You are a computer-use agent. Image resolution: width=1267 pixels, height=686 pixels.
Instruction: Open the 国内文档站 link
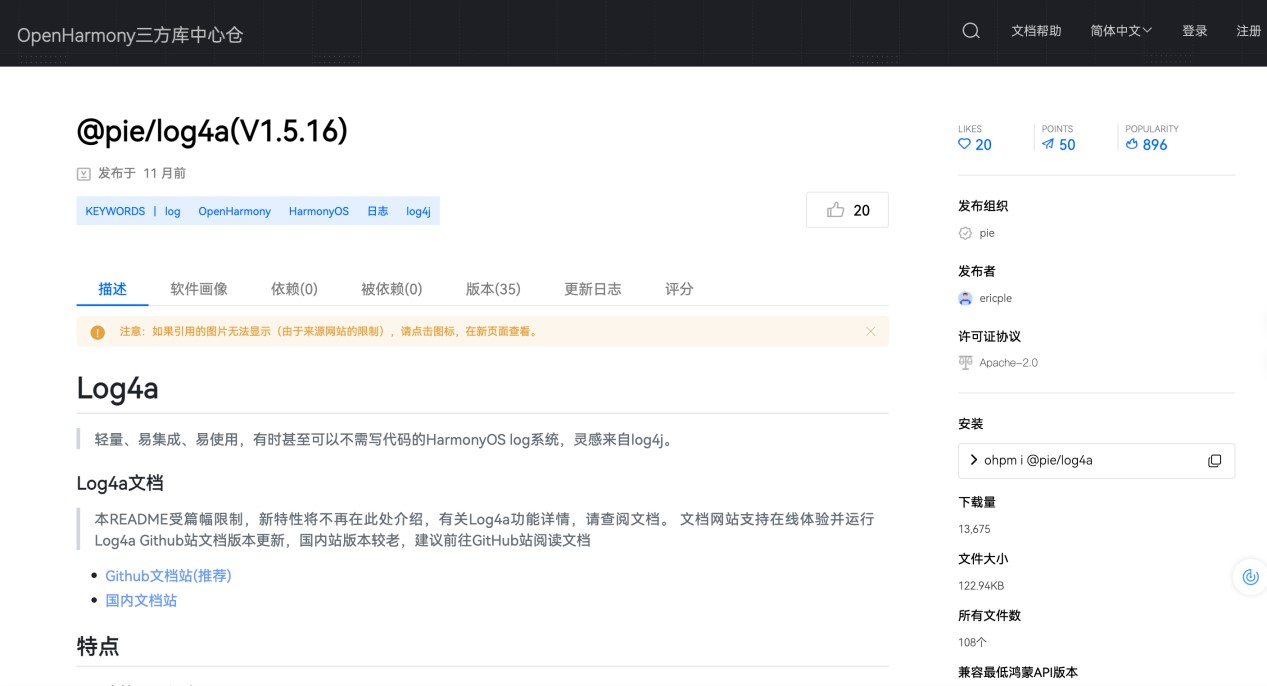coord(141,601)
